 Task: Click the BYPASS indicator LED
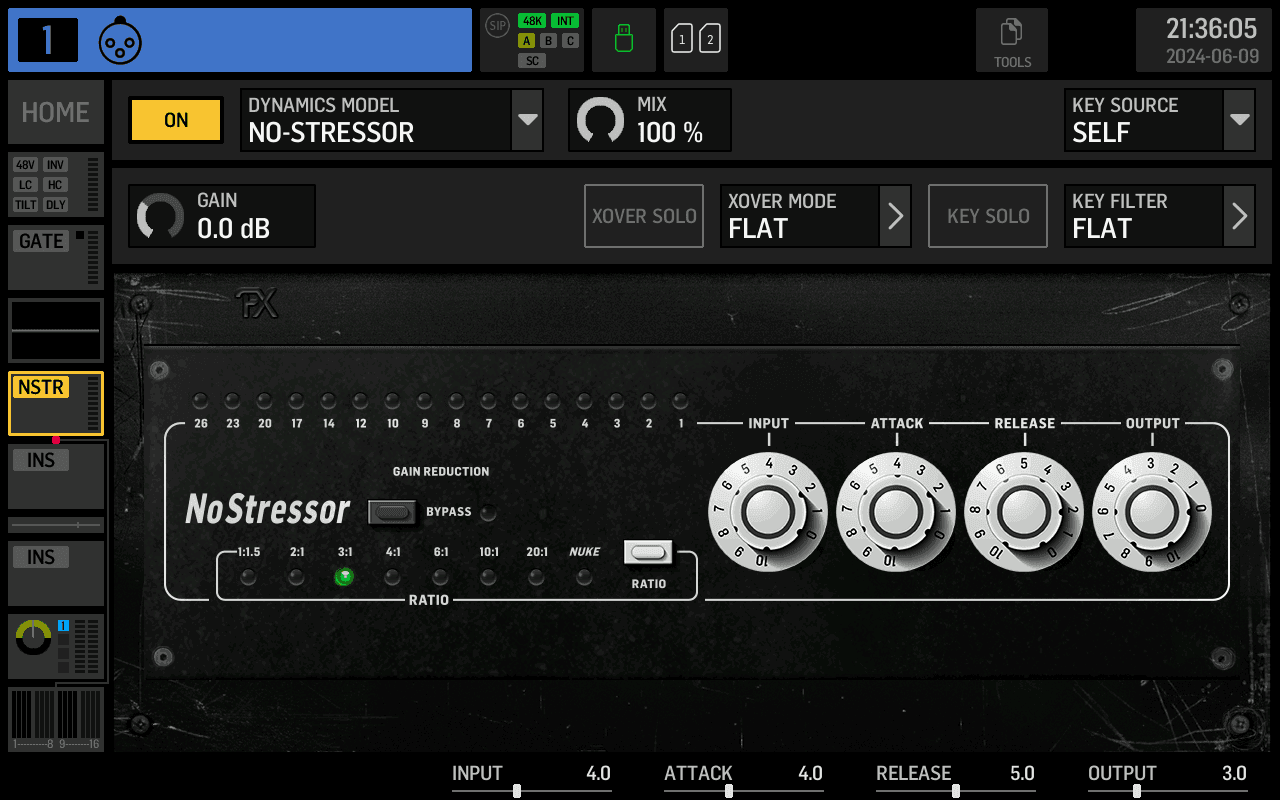[488, 514]
